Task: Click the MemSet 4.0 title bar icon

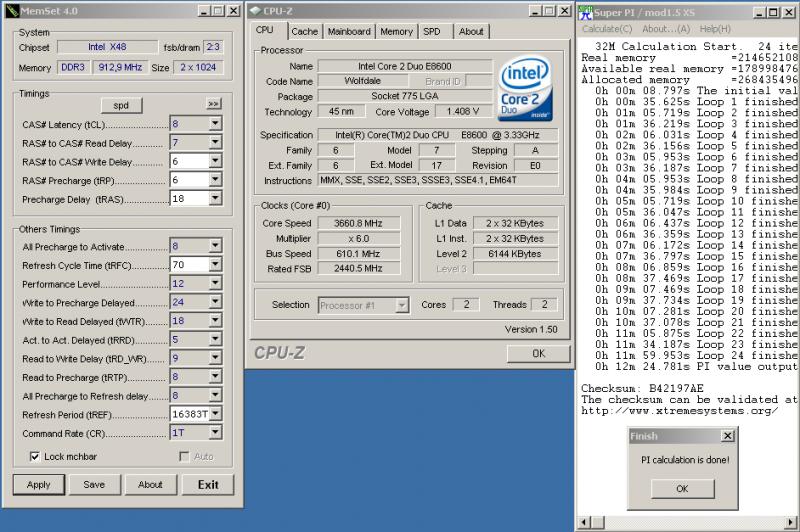Action: (12, 11)
